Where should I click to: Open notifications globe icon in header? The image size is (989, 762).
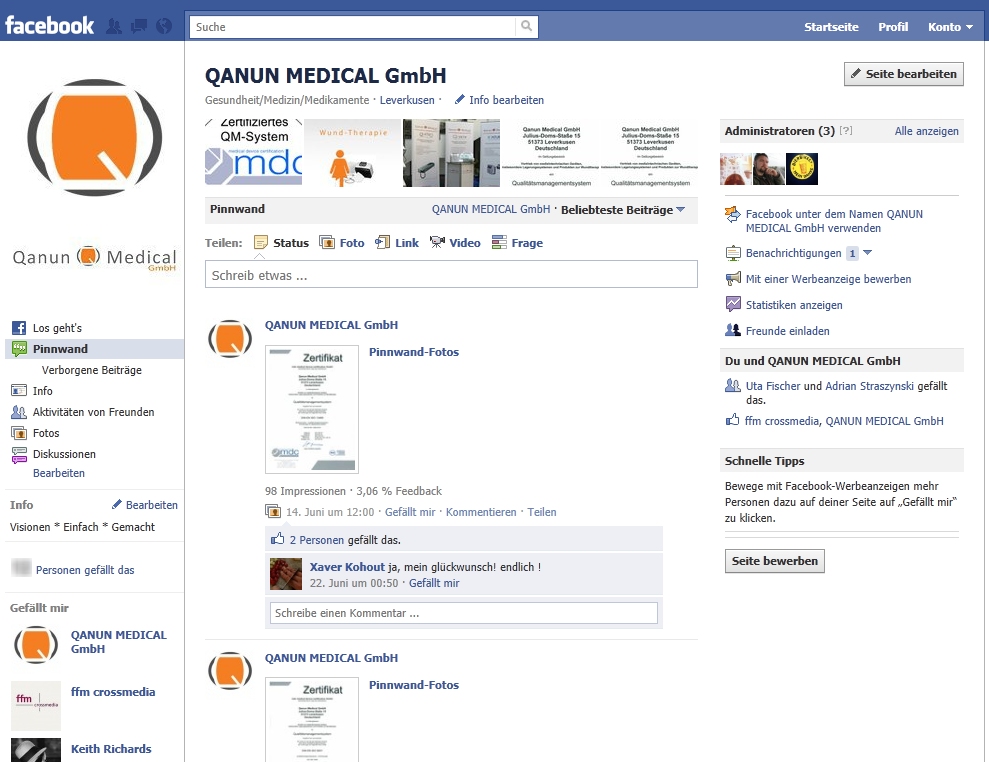pyautogui.click(x=164, y=26)
